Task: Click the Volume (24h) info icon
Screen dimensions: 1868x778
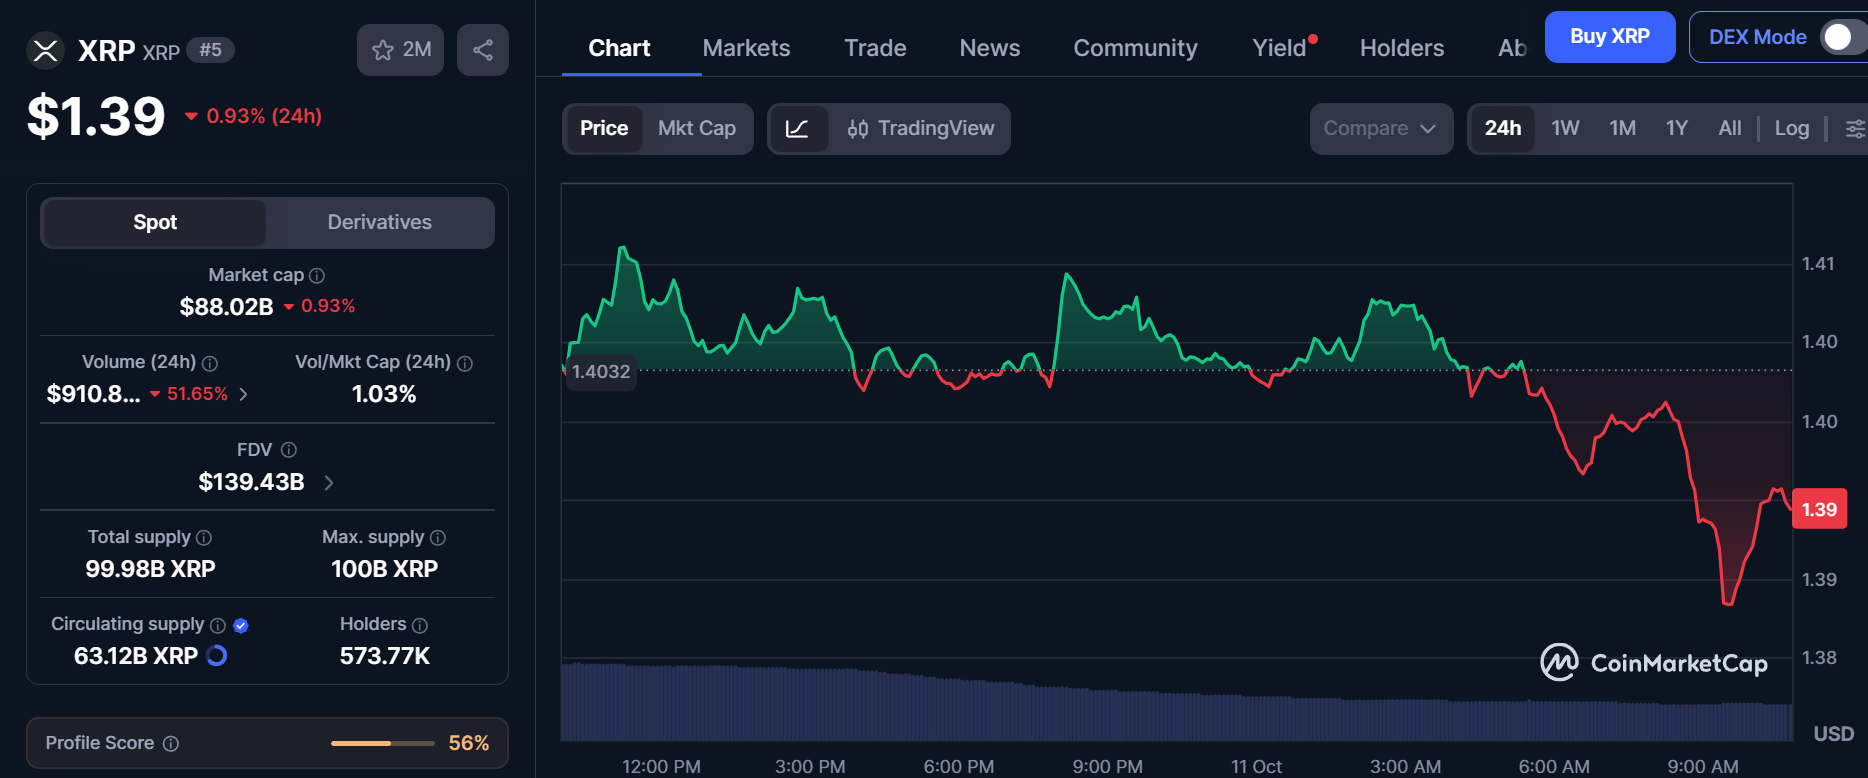Action: 210,363
